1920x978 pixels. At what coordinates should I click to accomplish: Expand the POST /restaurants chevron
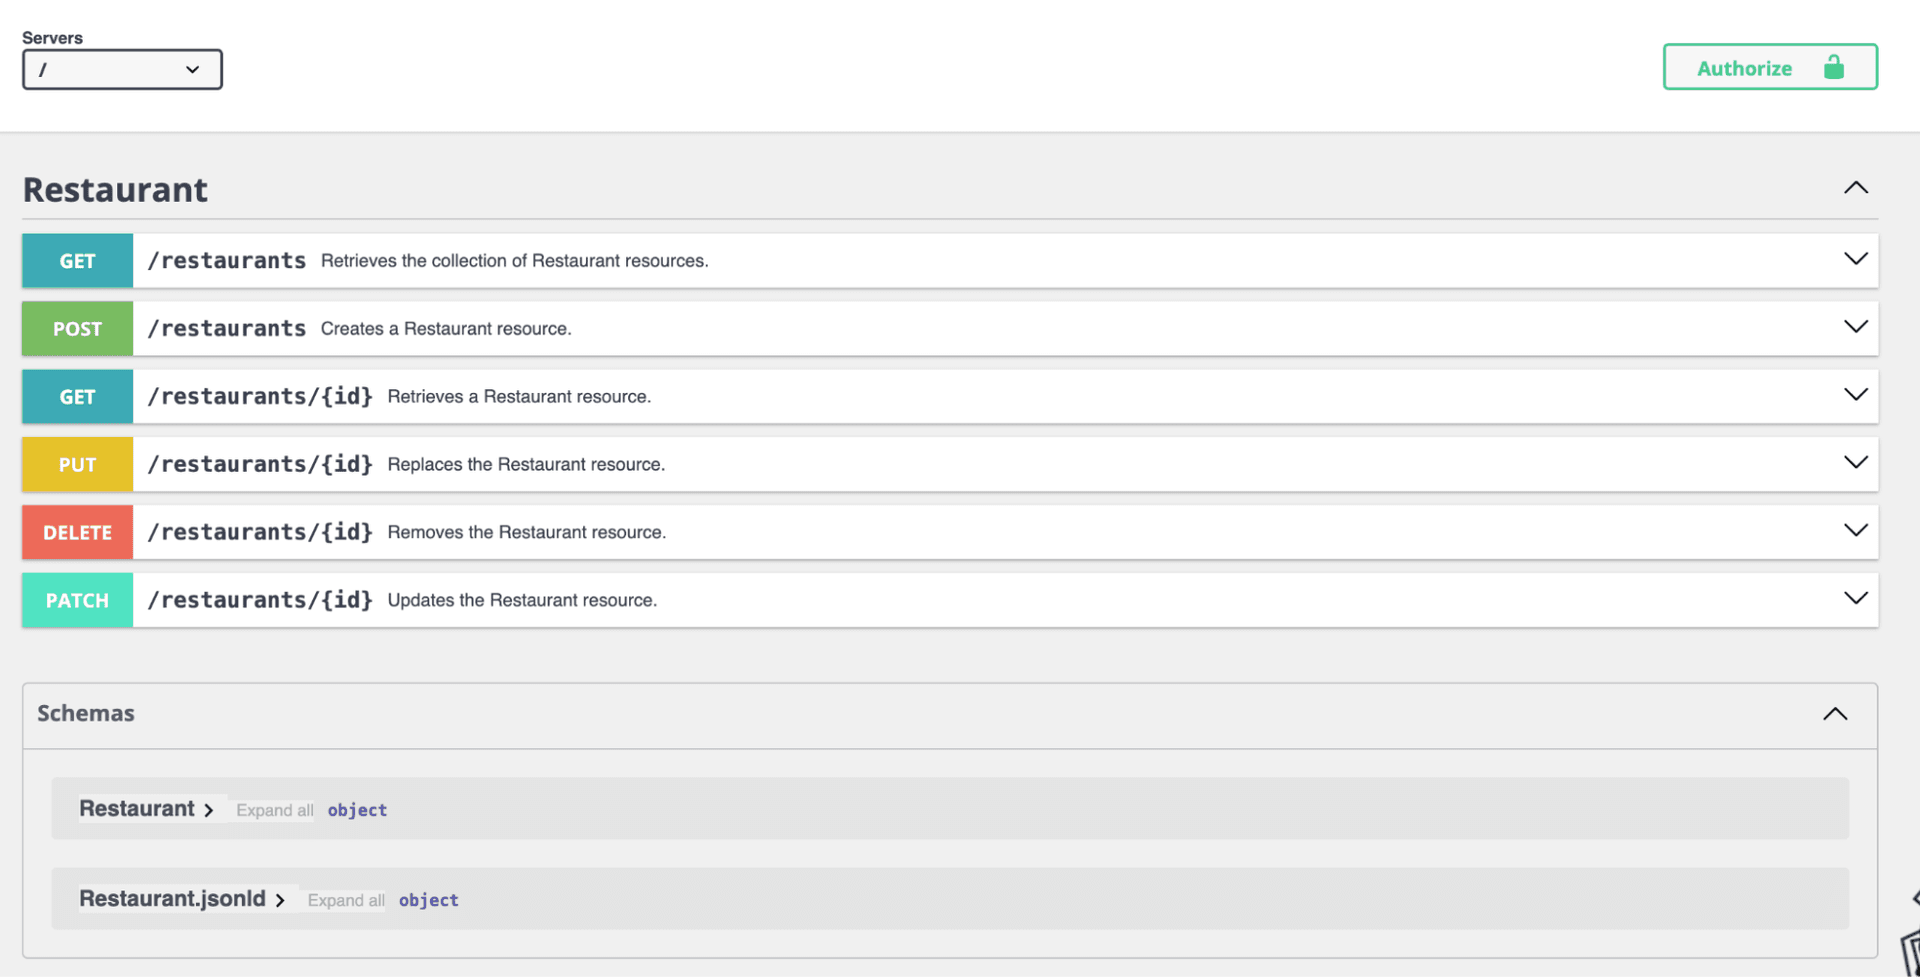[1855, 328]
